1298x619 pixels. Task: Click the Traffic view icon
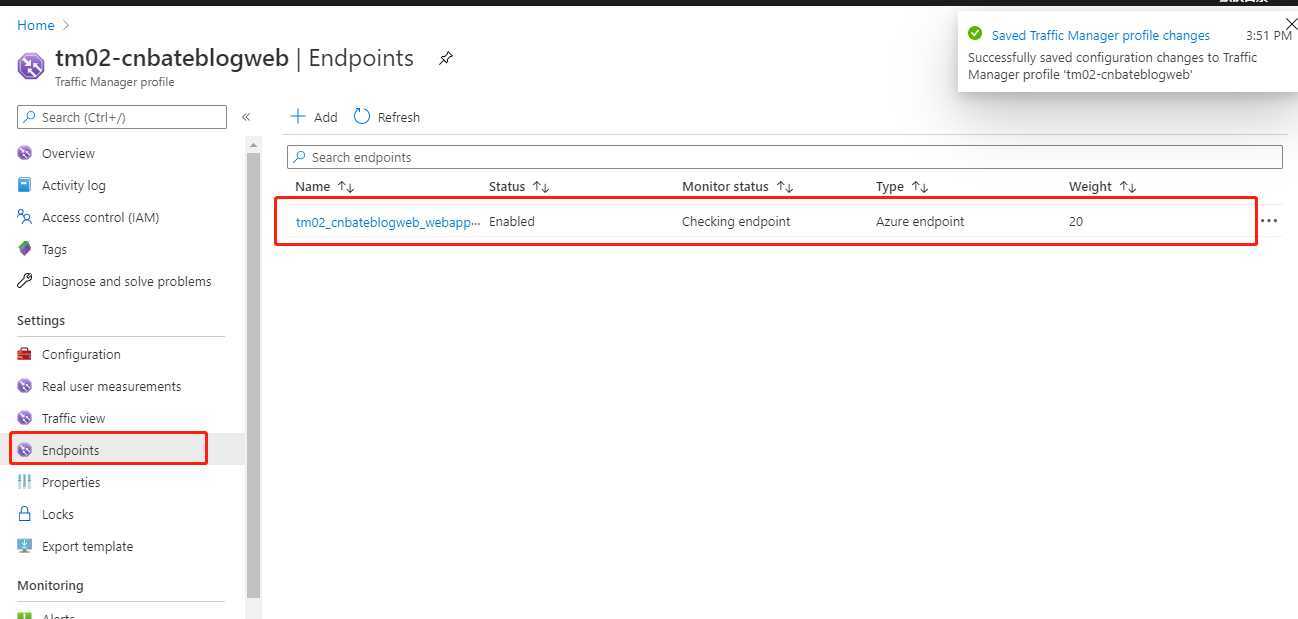(25, 418)
